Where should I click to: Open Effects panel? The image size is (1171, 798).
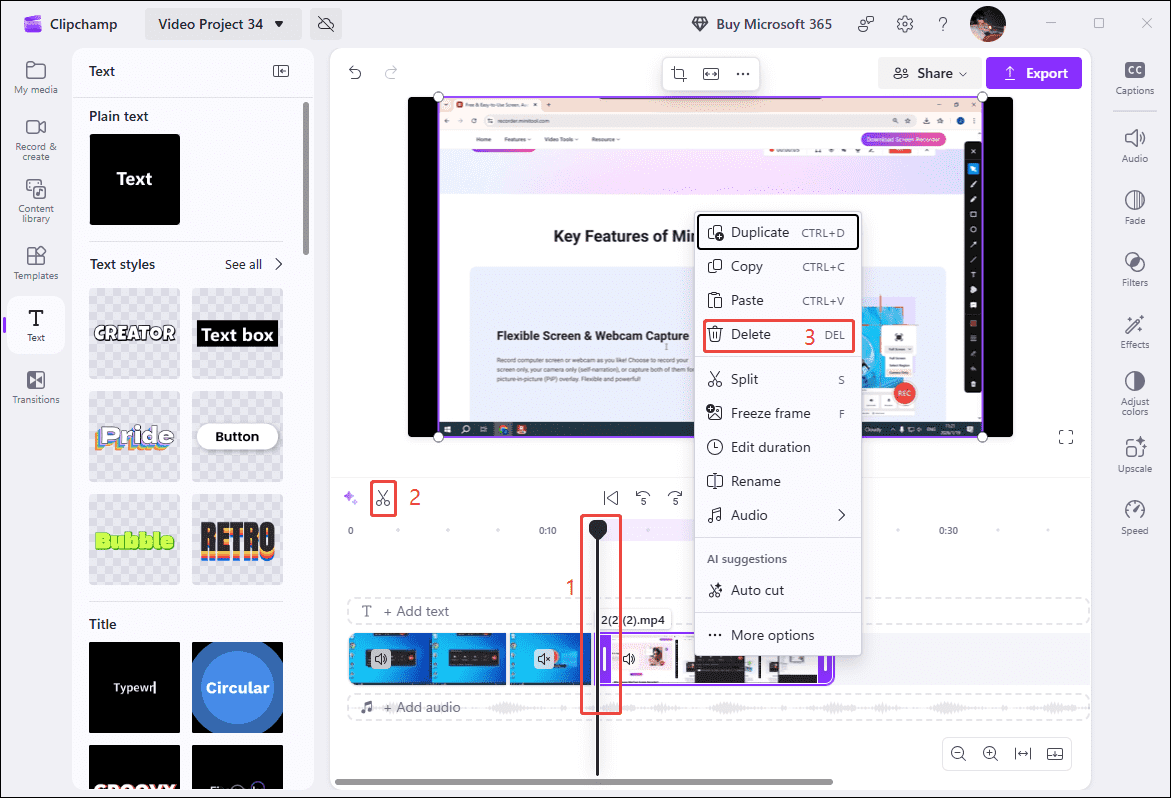point(1134,331)
